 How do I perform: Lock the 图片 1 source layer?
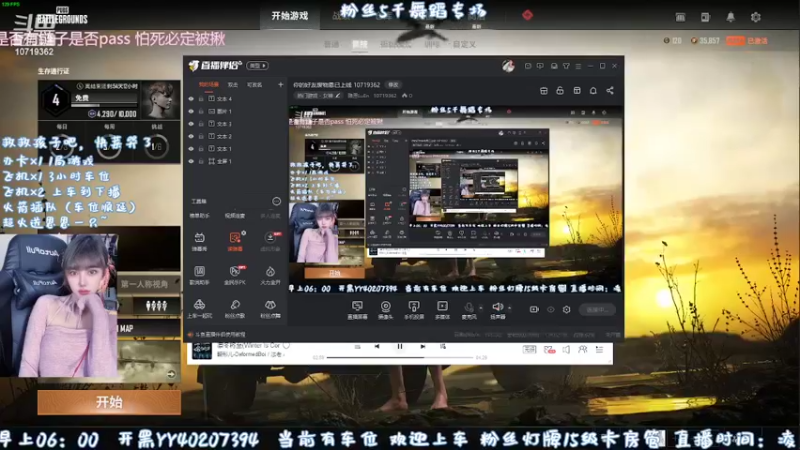point(201,111)
